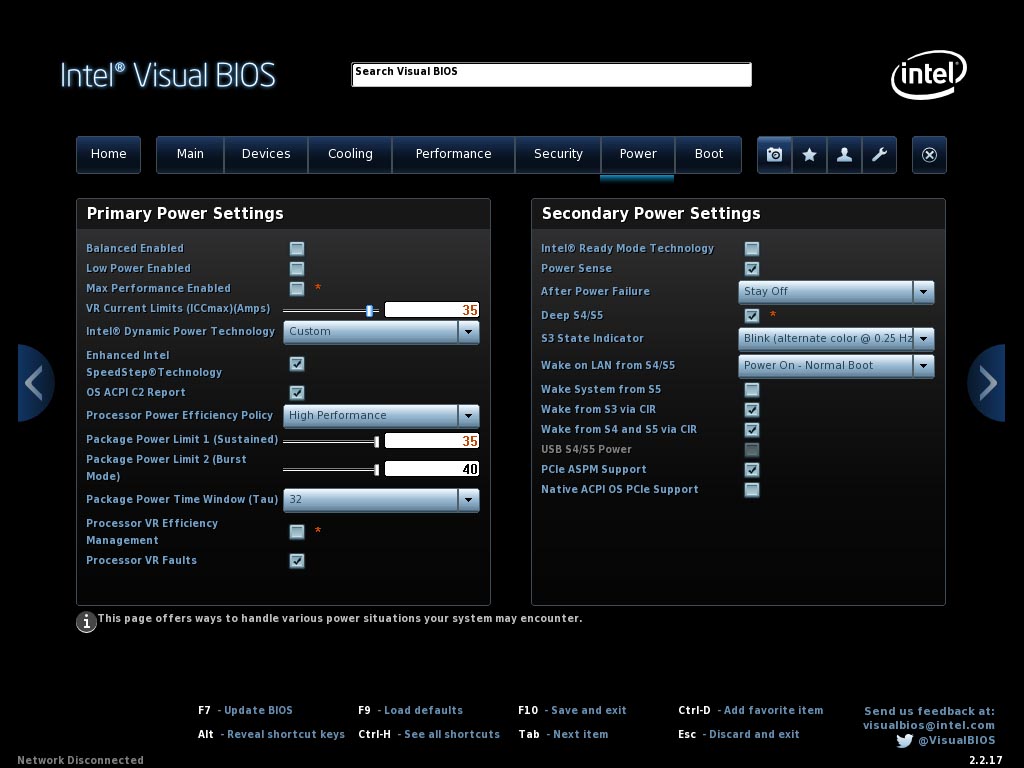Open After Power Failure dropdown

click(x=836, y=292)
